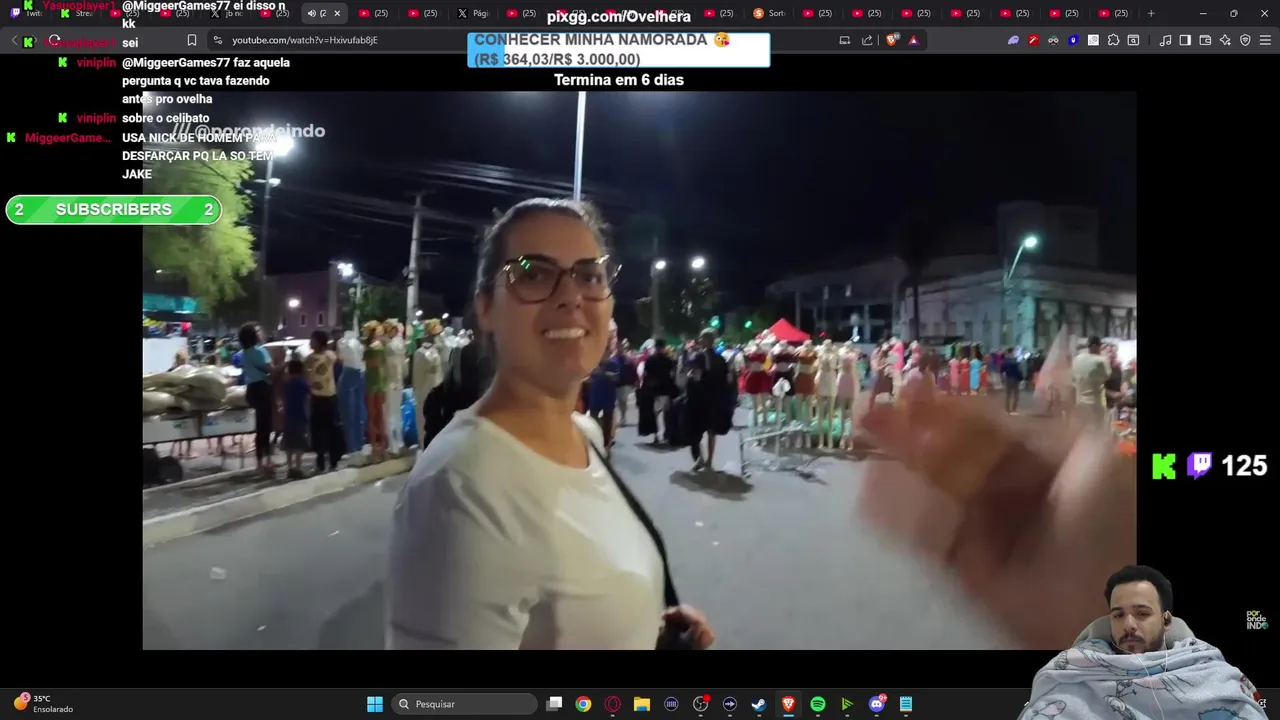Open Discord from the taskbar

pos(877,704)
